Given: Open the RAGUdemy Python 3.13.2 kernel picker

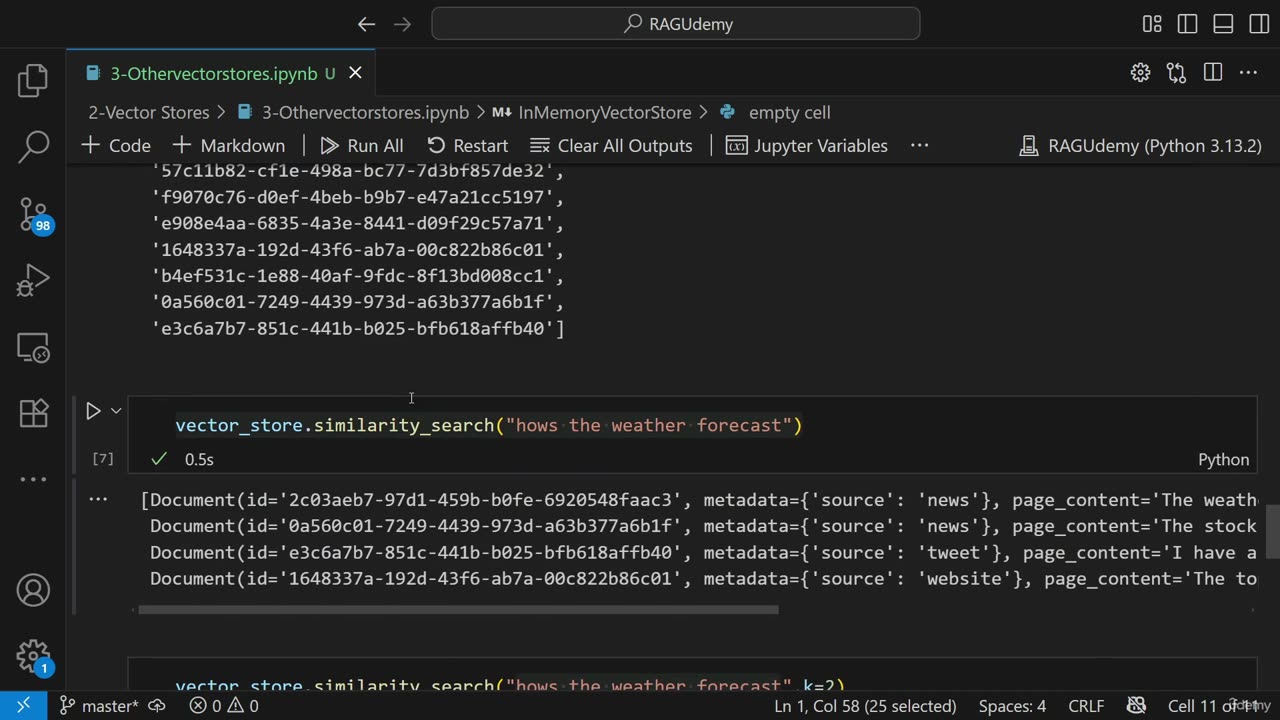Looking at the screenshot, I should pos(1140,146).
